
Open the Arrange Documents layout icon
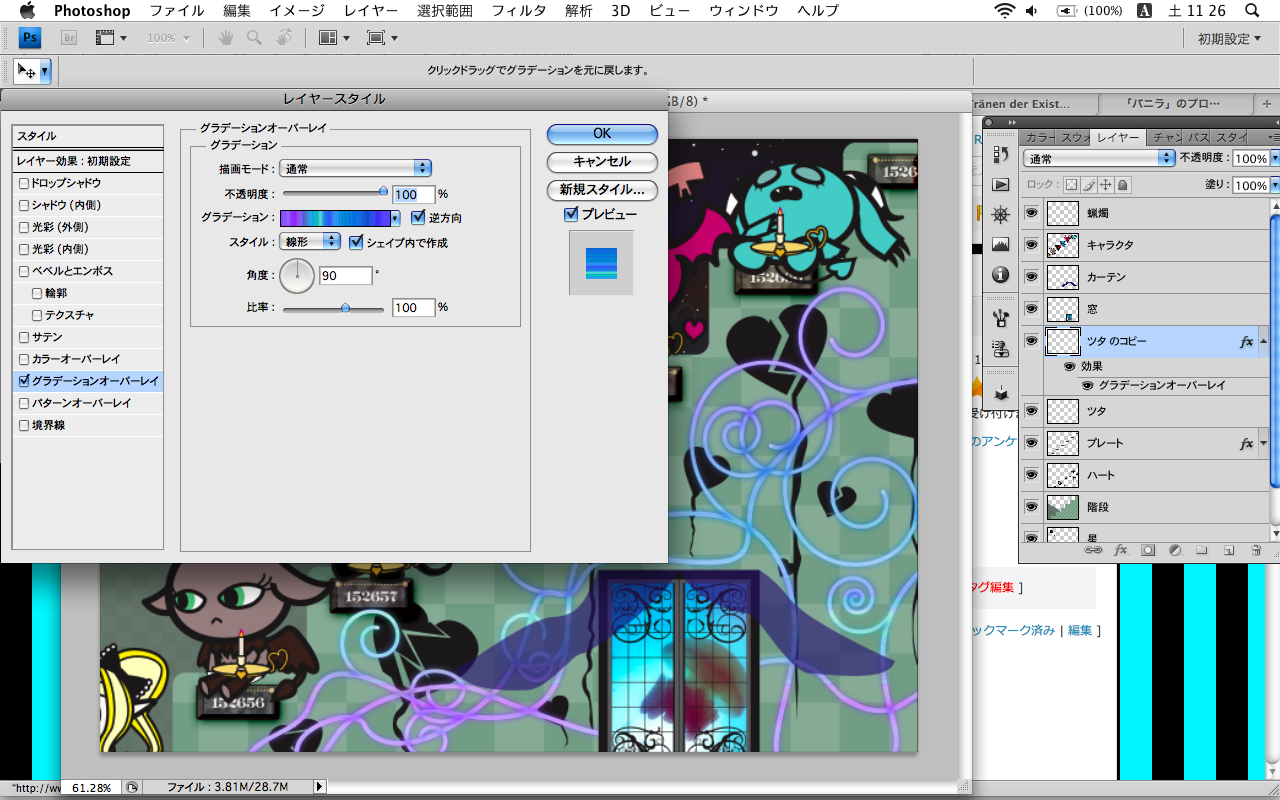(328, 38)
